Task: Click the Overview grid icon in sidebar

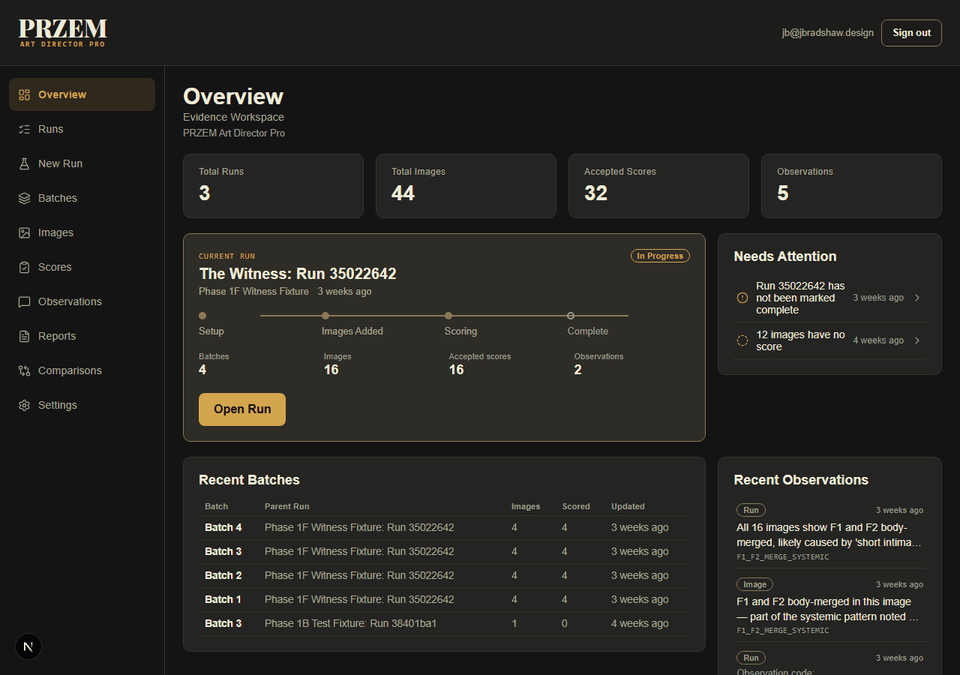Action: tap(24, 94)
